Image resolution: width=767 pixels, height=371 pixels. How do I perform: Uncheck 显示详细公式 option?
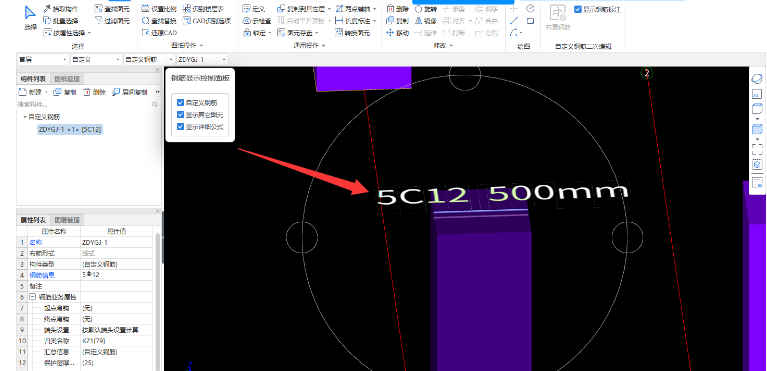click(181, 126)
